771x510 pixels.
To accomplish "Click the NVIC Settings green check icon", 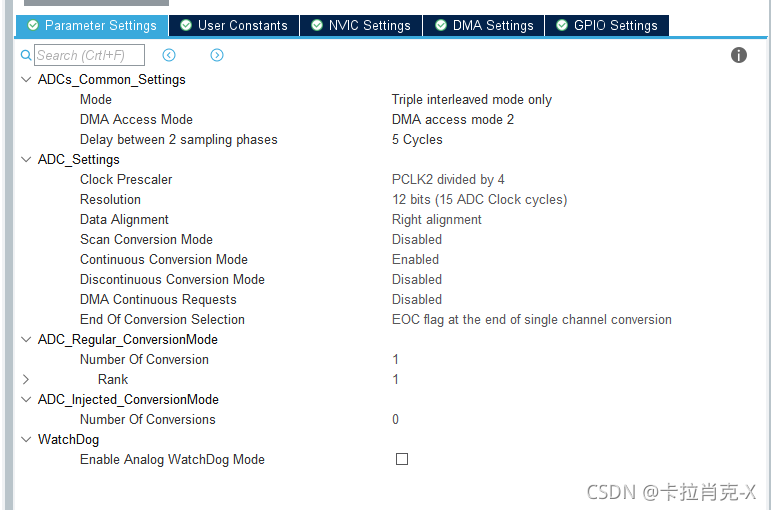I will [x=317, y=25].
